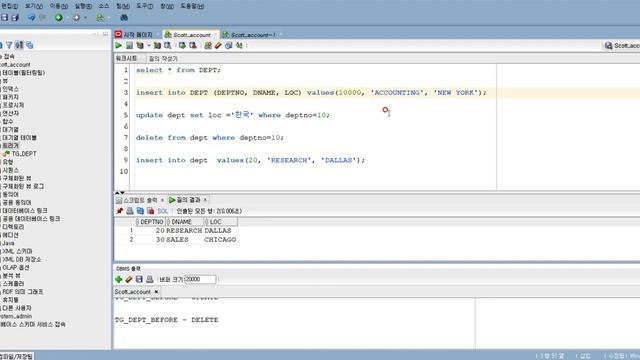Screen dimensions: 640x360
Task: Click the SQL Tuning Advisor icon
Action: tap(168, 46)
